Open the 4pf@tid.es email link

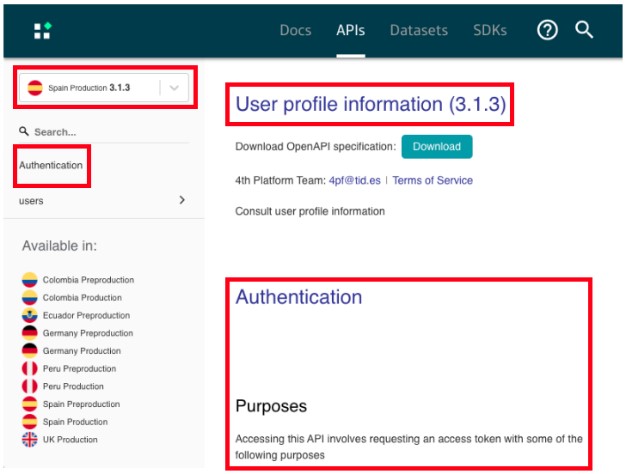tap(355, 180)
